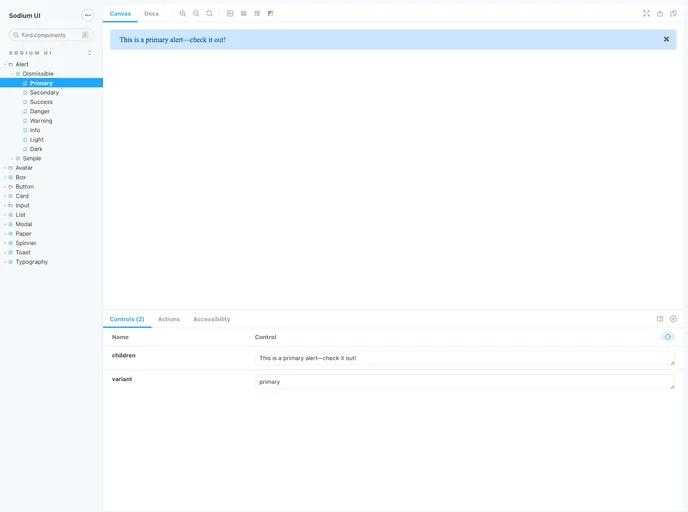
Task: Expand the Modal component
Action: pos(24,224)
